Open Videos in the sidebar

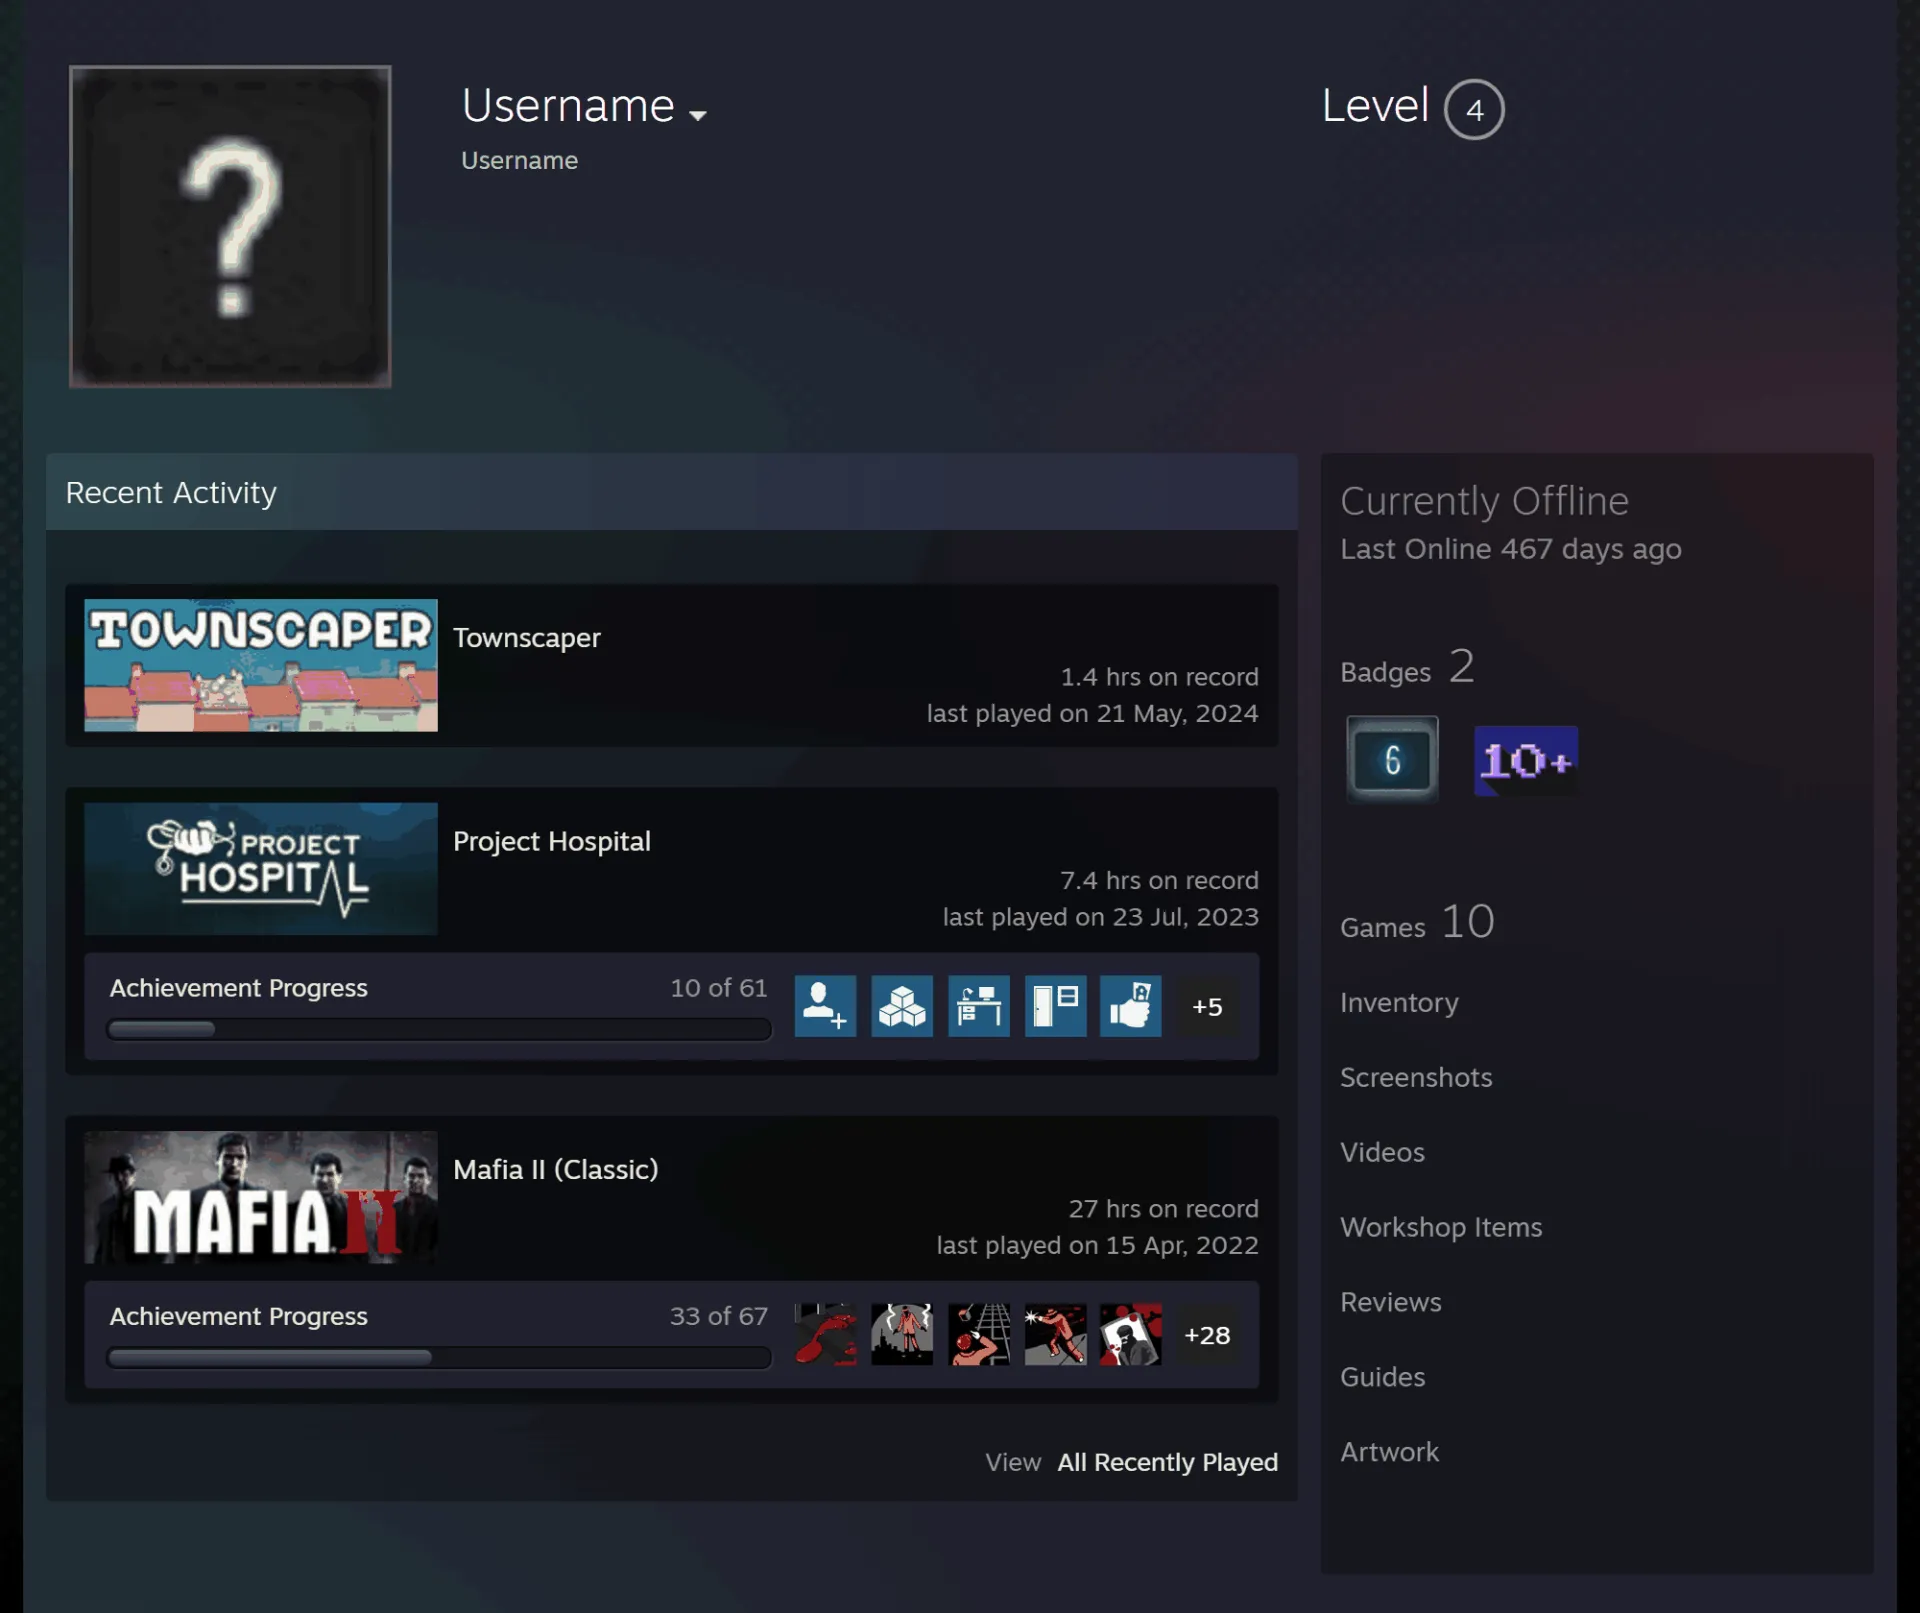point(1383,1153)
